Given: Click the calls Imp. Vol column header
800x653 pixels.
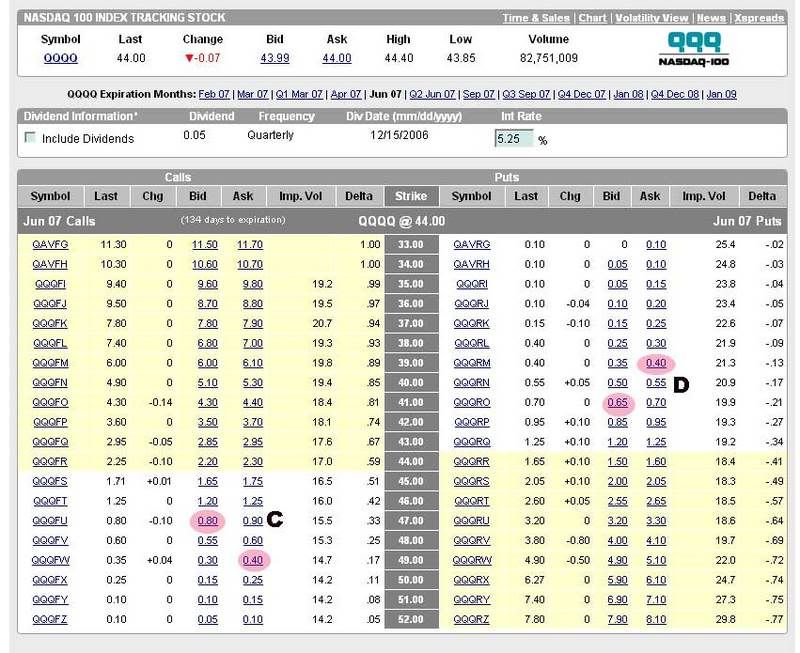Looking at the screenshot, I should coord(301,196).
